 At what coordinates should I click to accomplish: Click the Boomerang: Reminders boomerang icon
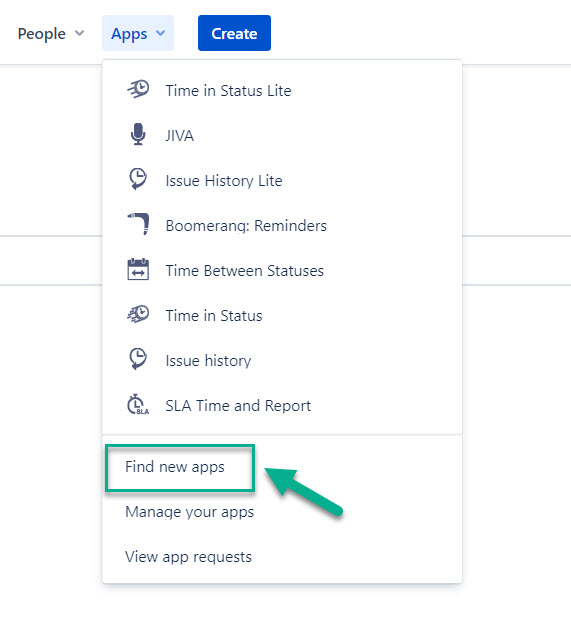coord(138,224)
